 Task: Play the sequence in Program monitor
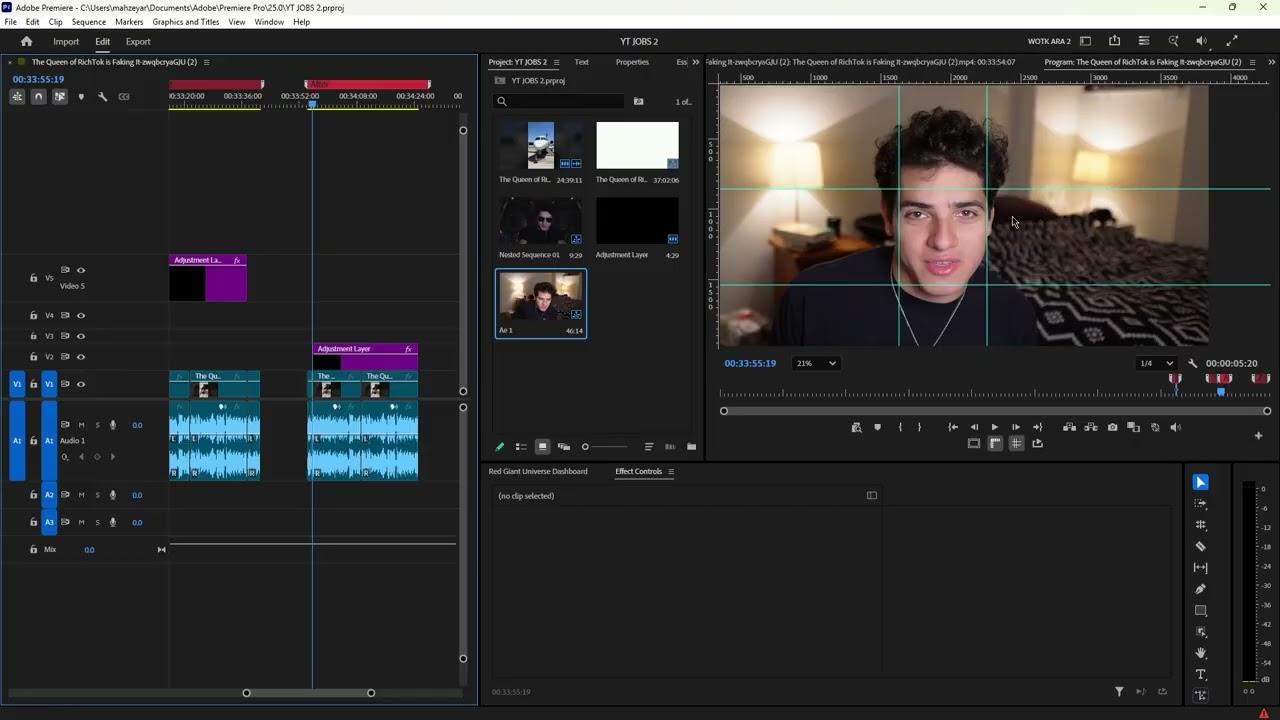(x=994, y=427)
